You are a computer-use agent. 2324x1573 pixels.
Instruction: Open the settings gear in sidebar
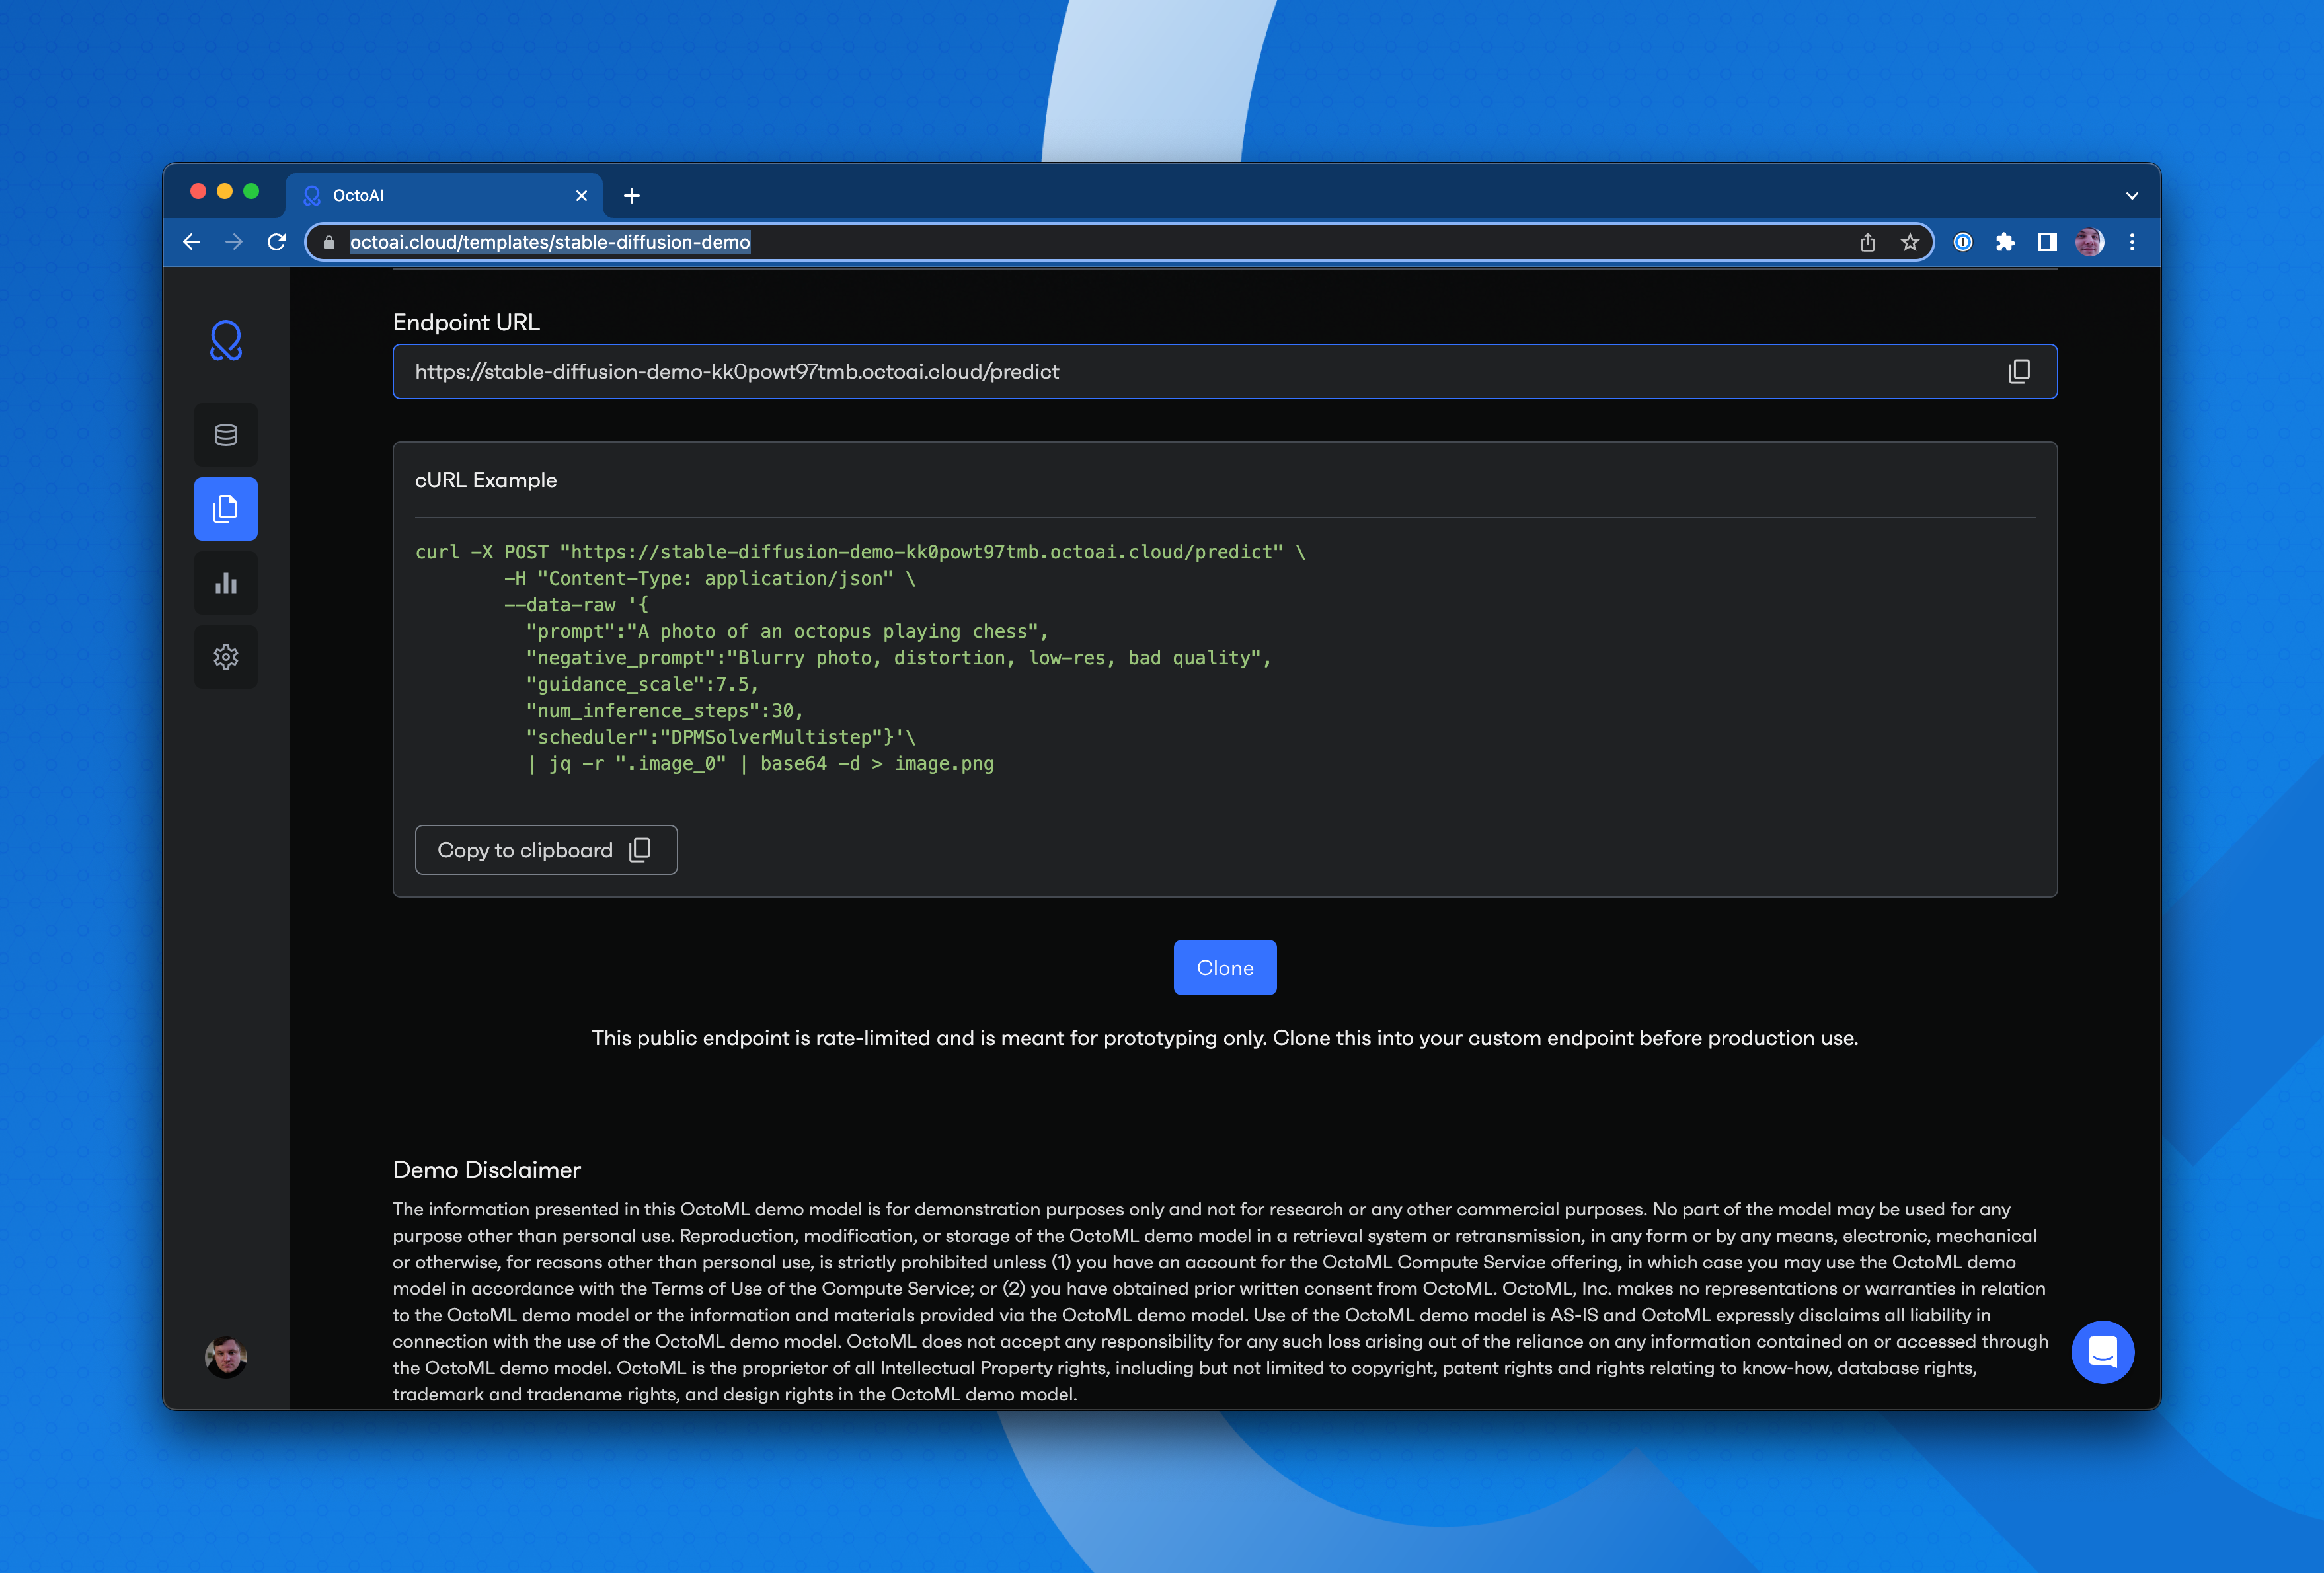tap(226, 657)
